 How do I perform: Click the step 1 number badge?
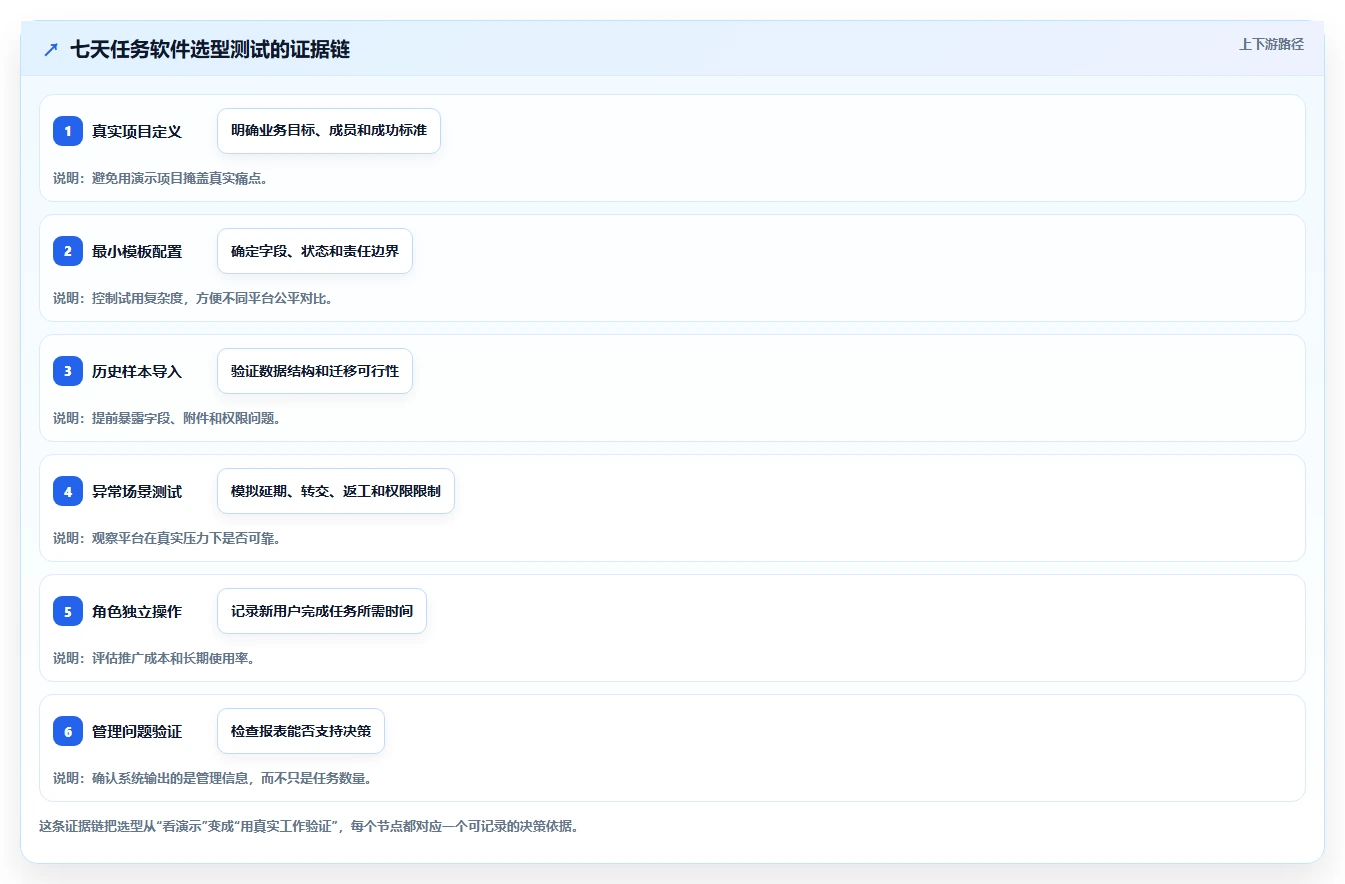(68, 131)
